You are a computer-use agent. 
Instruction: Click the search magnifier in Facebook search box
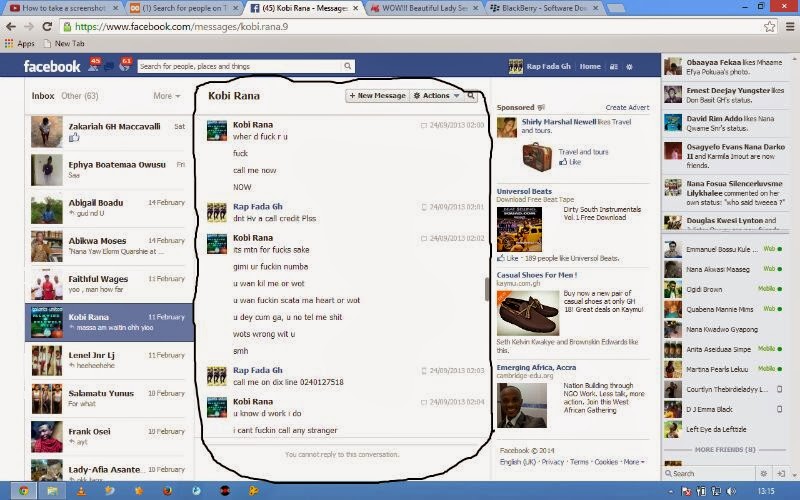347,66
